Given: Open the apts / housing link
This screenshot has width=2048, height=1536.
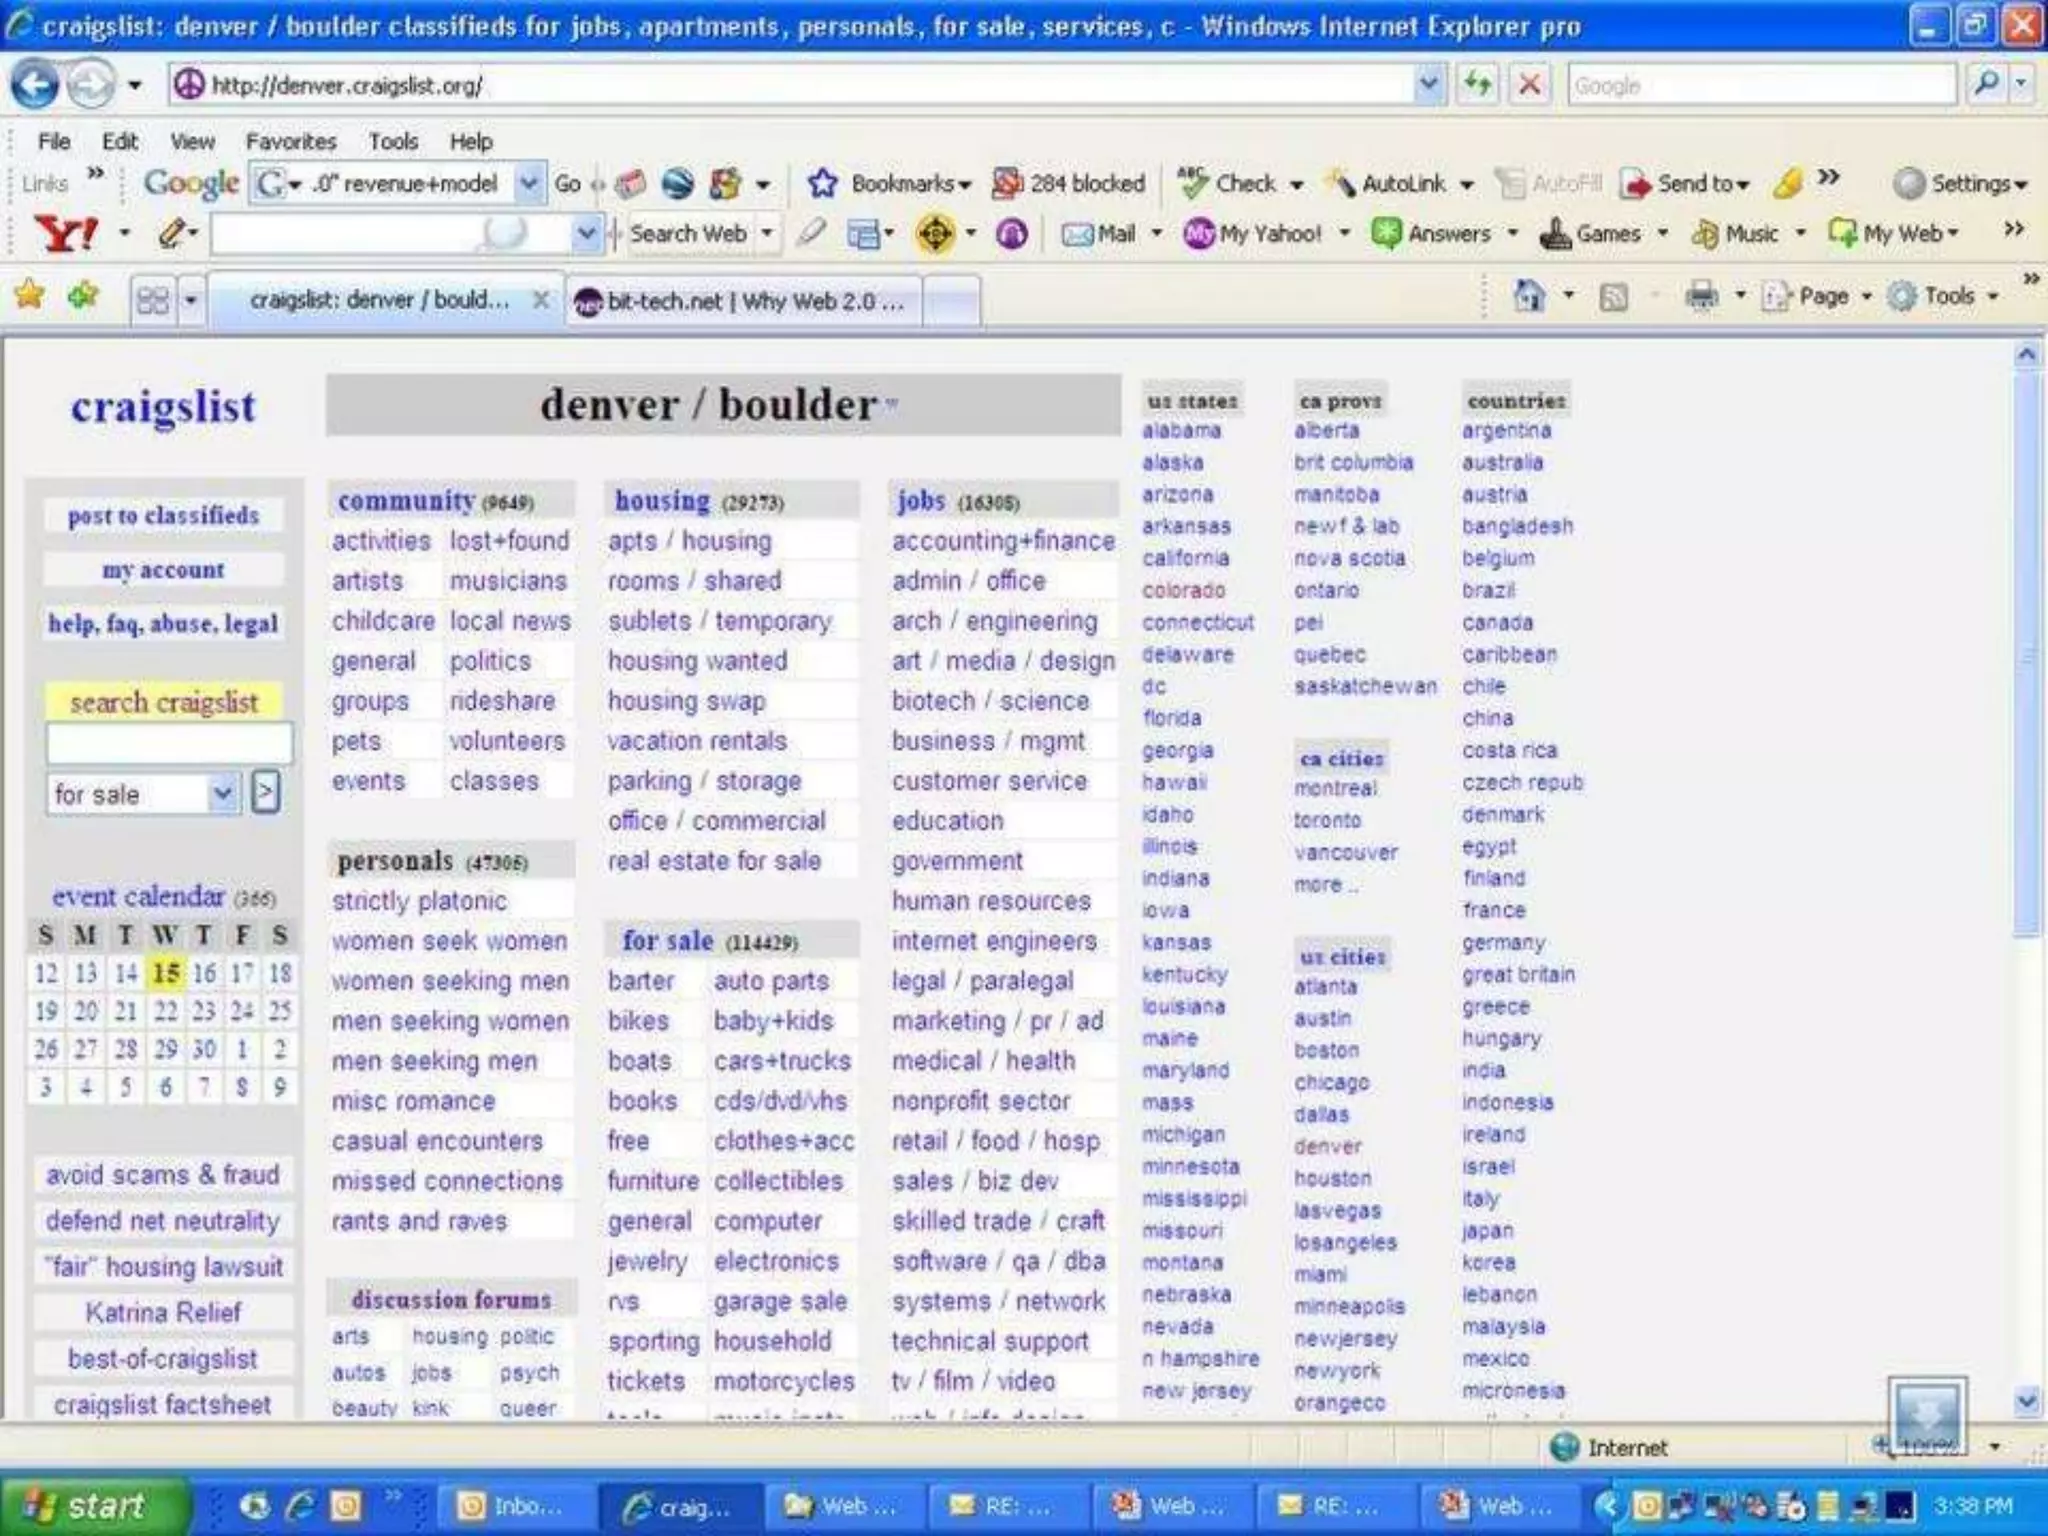Looking at the screenshot, I should point(690,541).
